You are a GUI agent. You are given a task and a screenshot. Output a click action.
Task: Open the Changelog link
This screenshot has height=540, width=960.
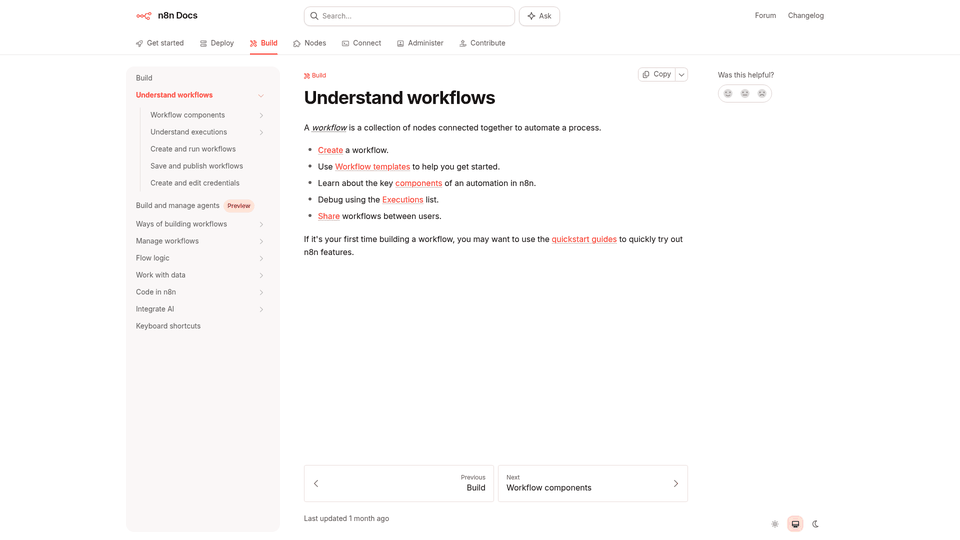coord(806,16)
